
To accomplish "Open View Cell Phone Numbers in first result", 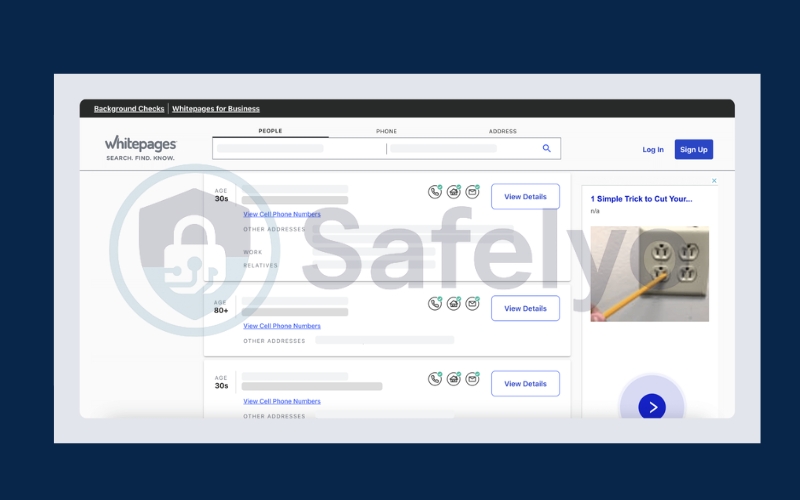I will coord(282,214).
